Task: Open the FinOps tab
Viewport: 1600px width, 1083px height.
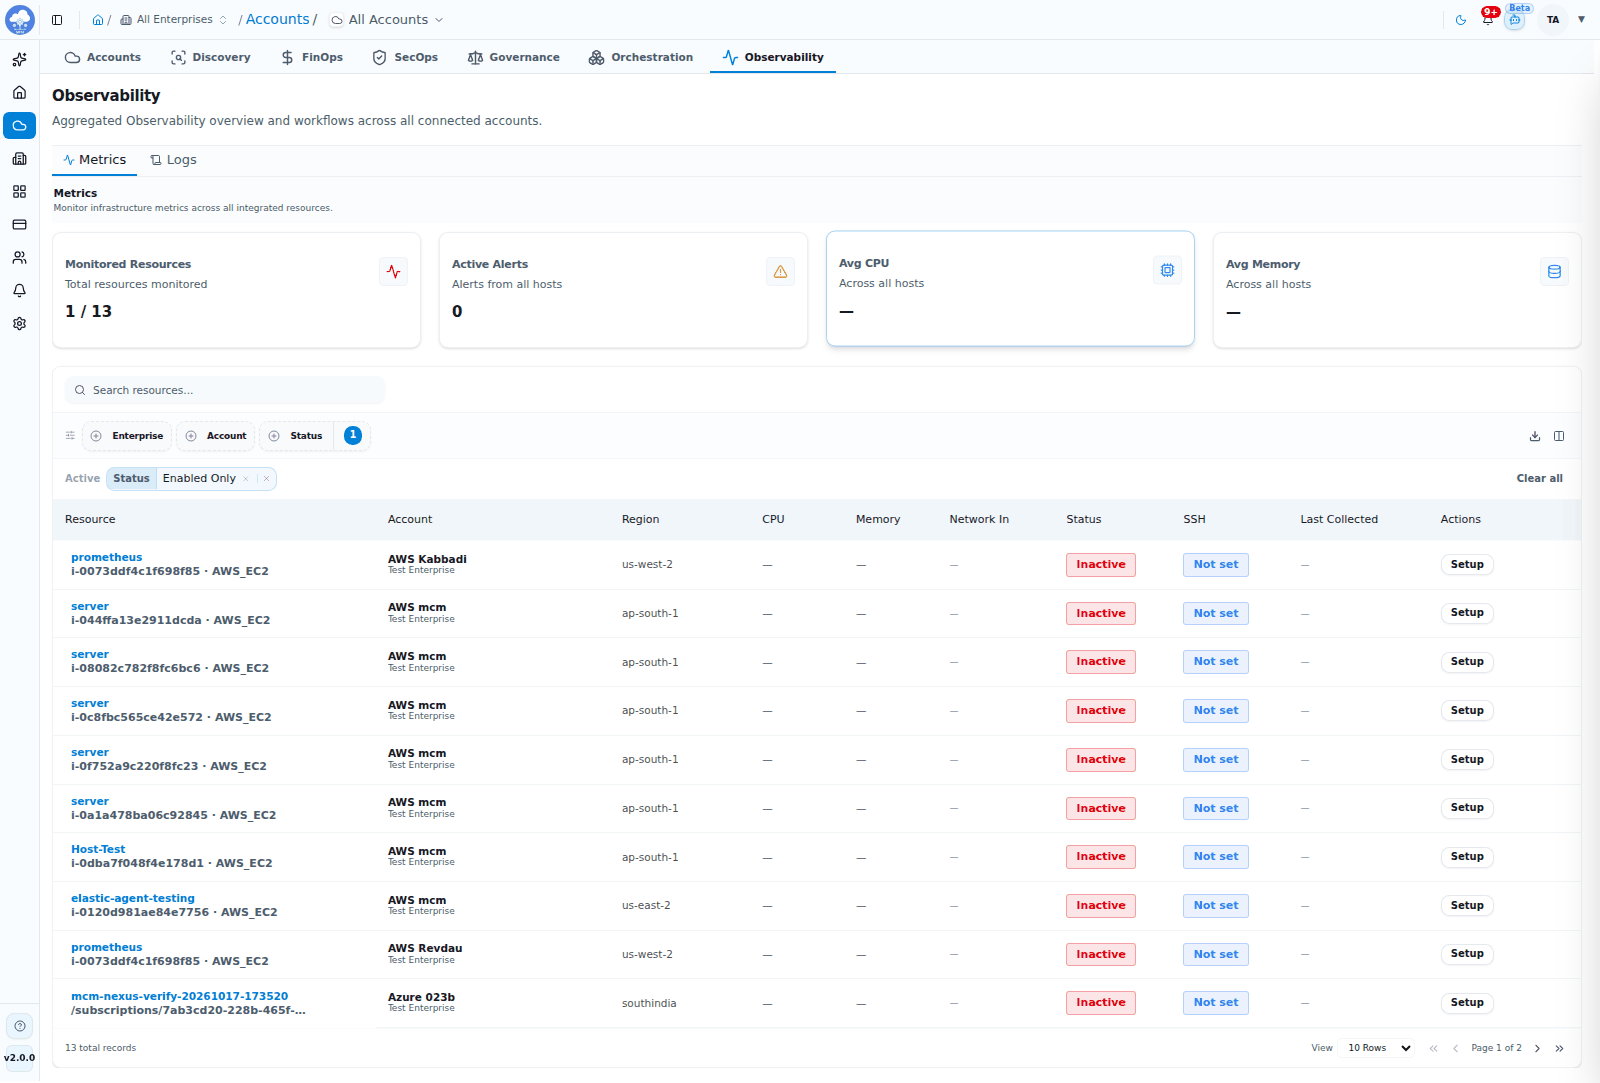Action: pyautogui.click(x=312, y=58)
